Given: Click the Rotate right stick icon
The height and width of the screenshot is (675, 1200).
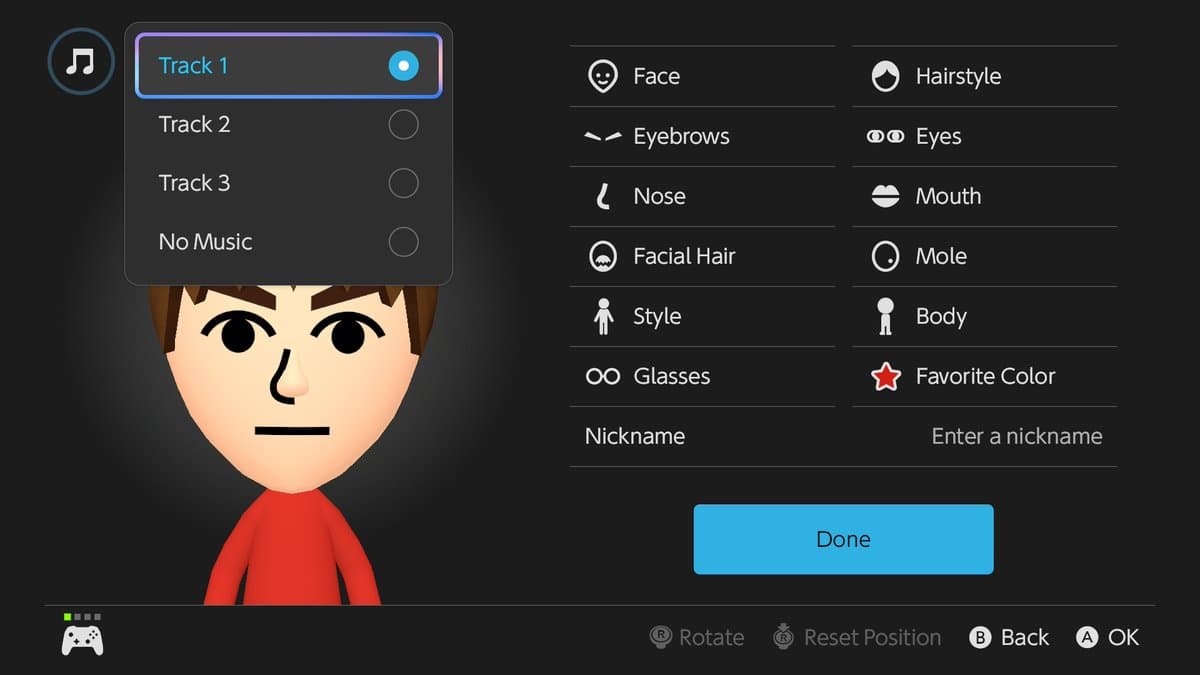Looking at the screenshot, I should pyautogui.click(x=661, y=637).
